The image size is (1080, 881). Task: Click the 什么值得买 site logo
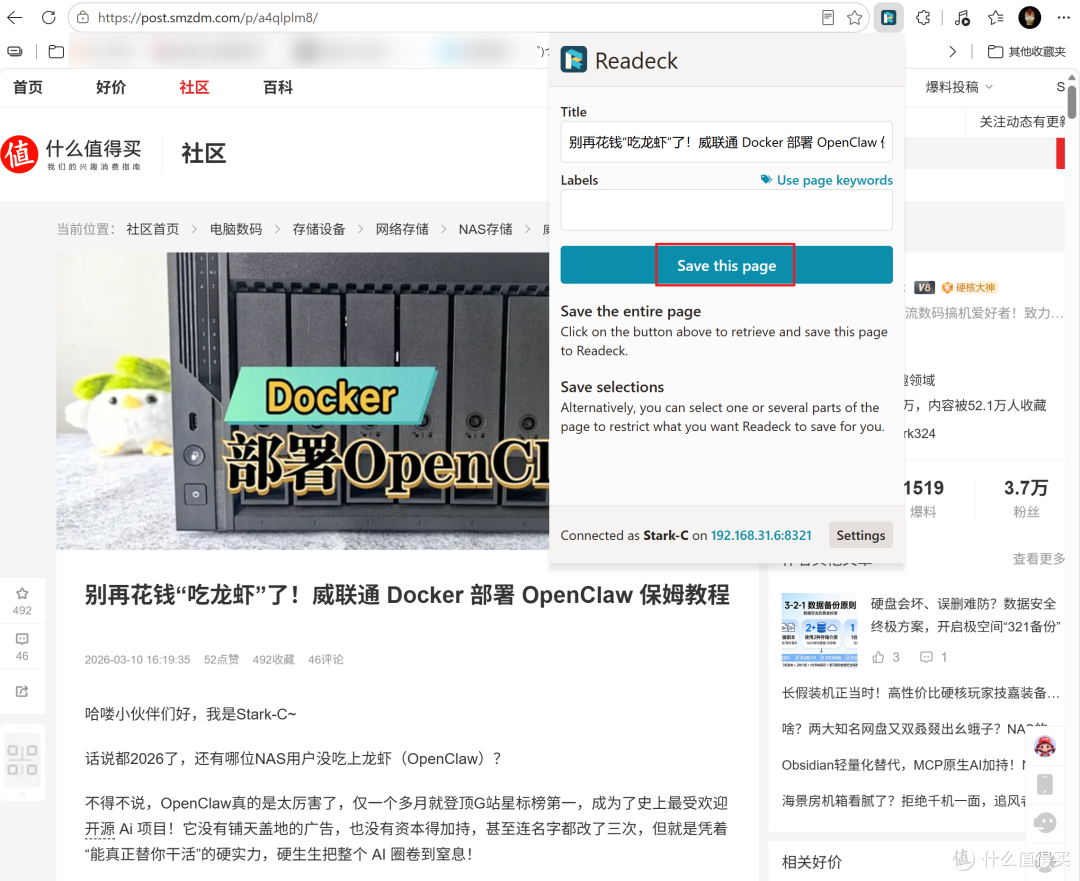point(71,154)
